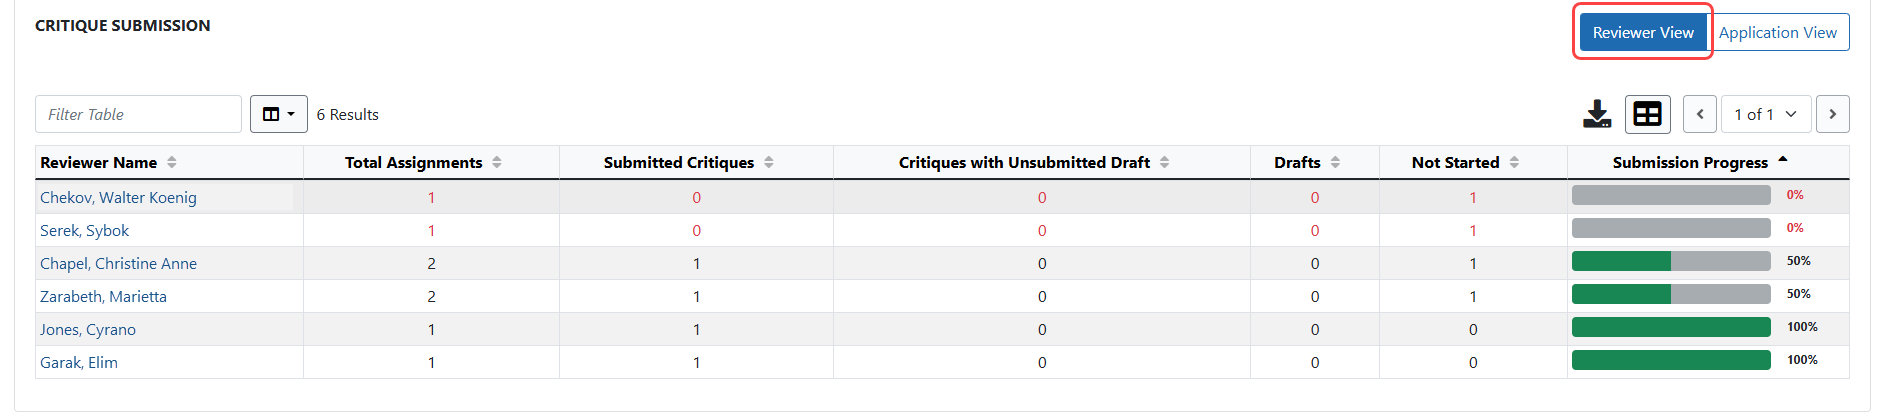Download the table data via download icon
The width and height of the screenshot is (1890, 416).
tap(1597, 114)
